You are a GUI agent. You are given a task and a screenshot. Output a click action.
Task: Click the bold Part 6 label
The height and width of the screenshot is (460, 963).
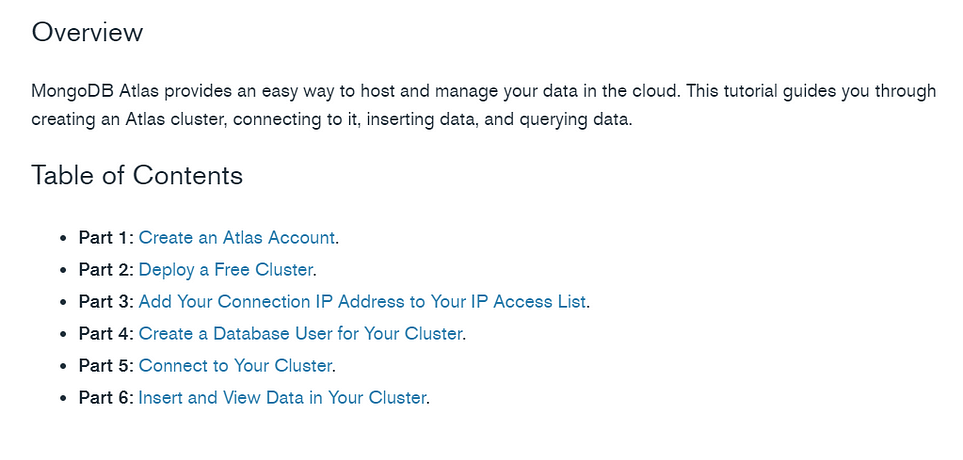click(106, 397)
